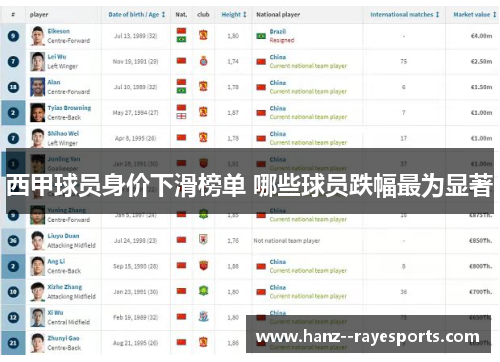Select Tyias Browning's height 1,87
500x362 pixels.
pos(233,113)
